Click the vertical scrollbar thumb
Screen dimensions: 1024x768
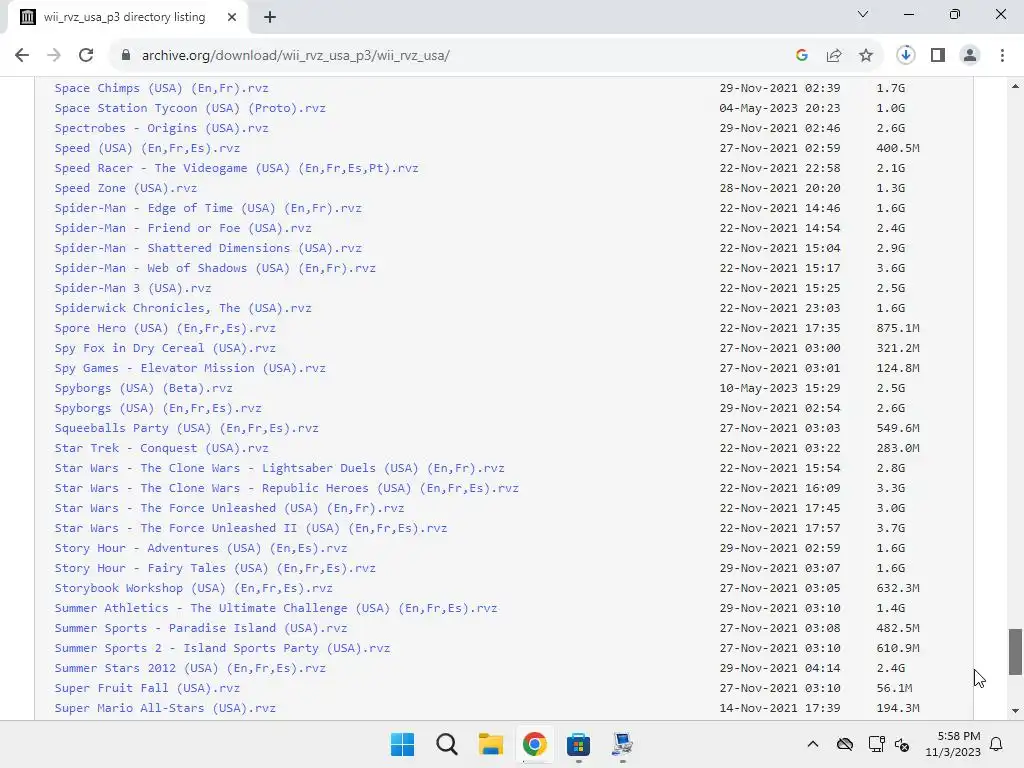pos(1015,652)
